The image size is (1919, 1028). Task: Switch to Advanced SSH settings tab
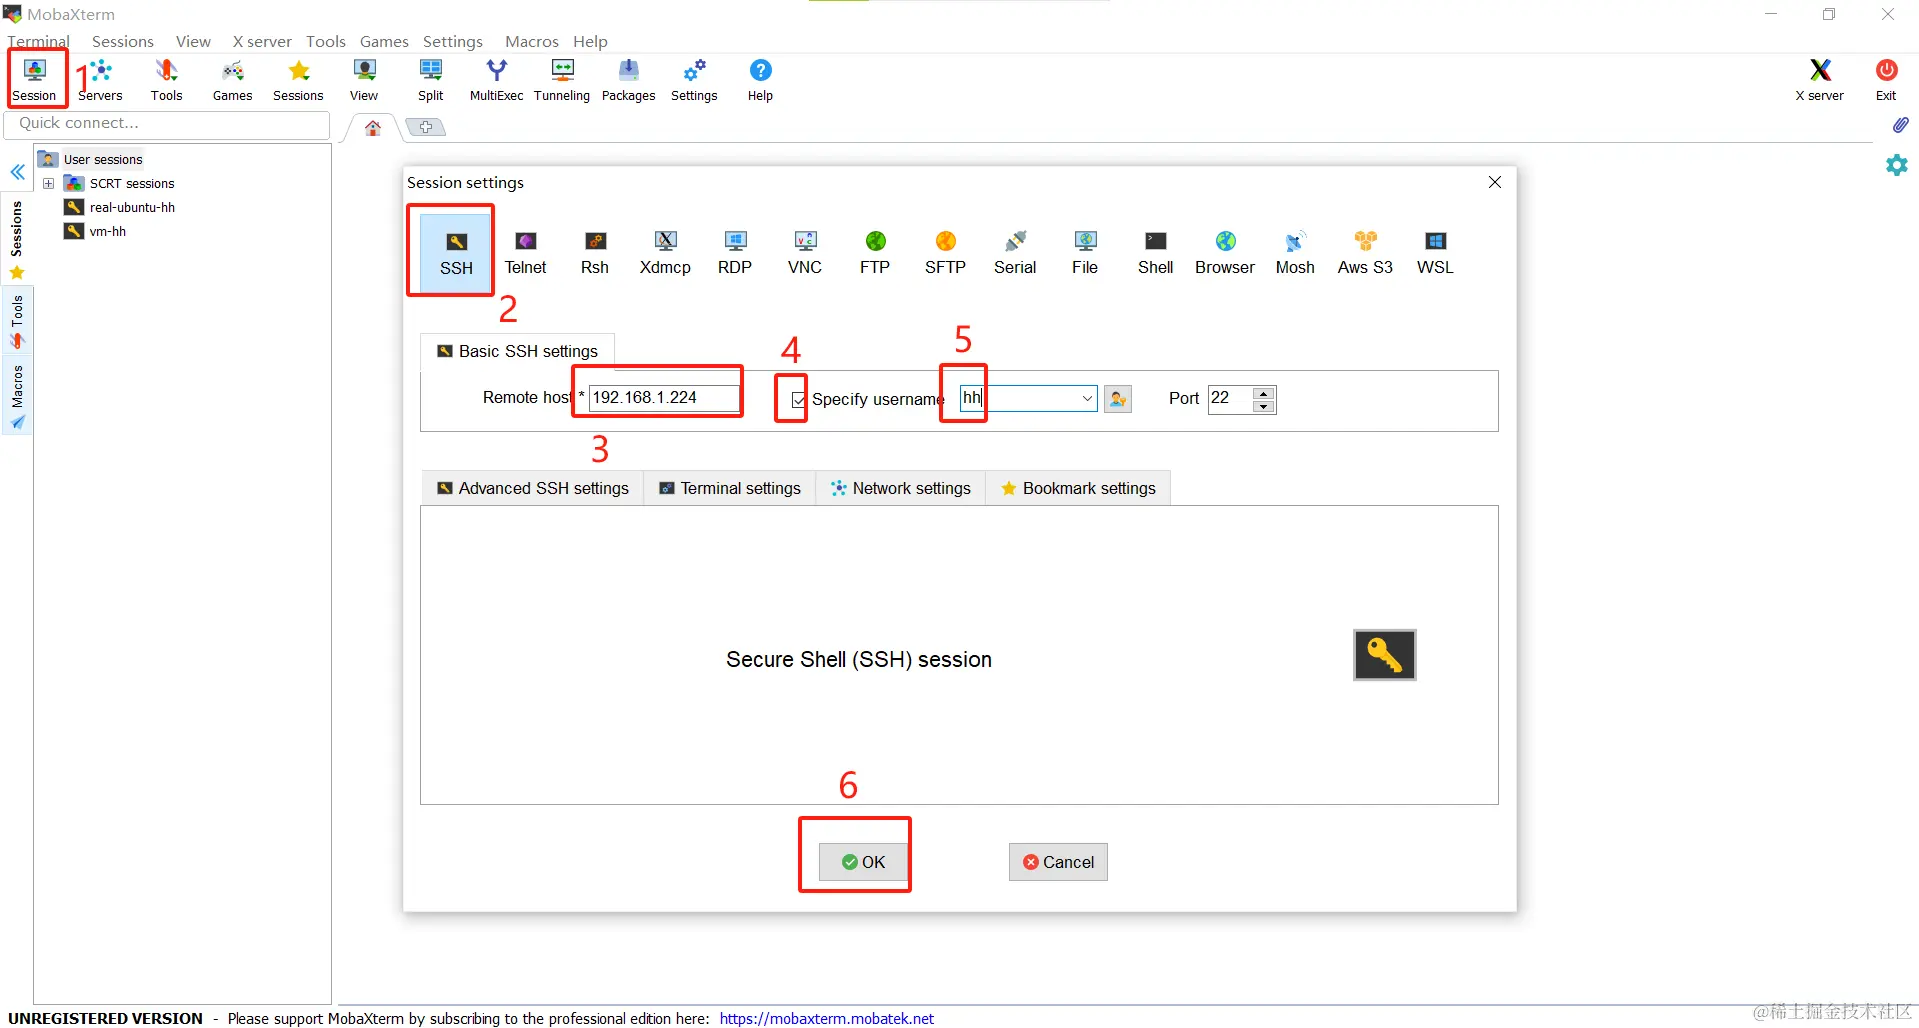click(533, 488)
